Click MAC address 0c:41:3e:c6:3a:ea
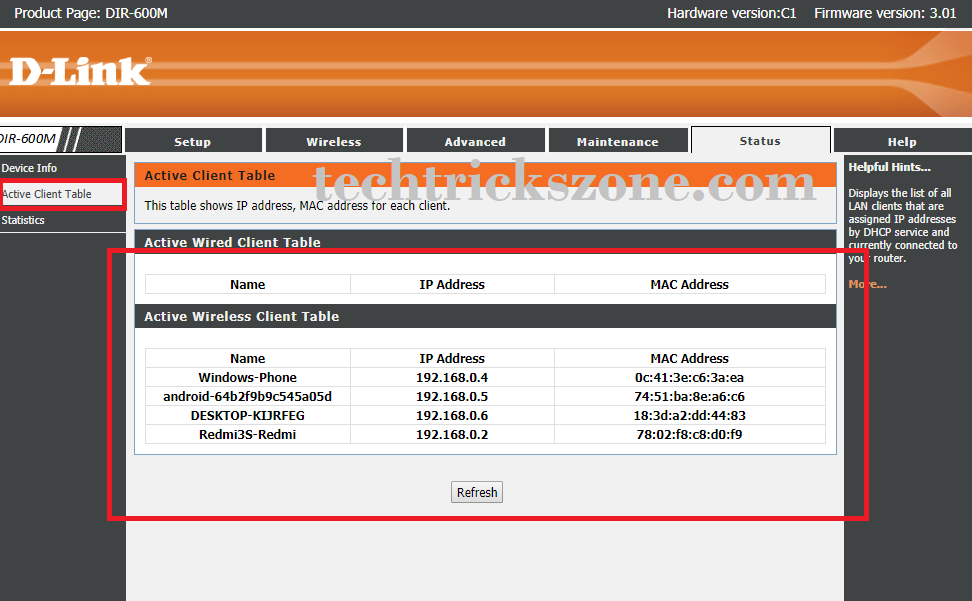This screenshot has width=972, height=601. 689,378
